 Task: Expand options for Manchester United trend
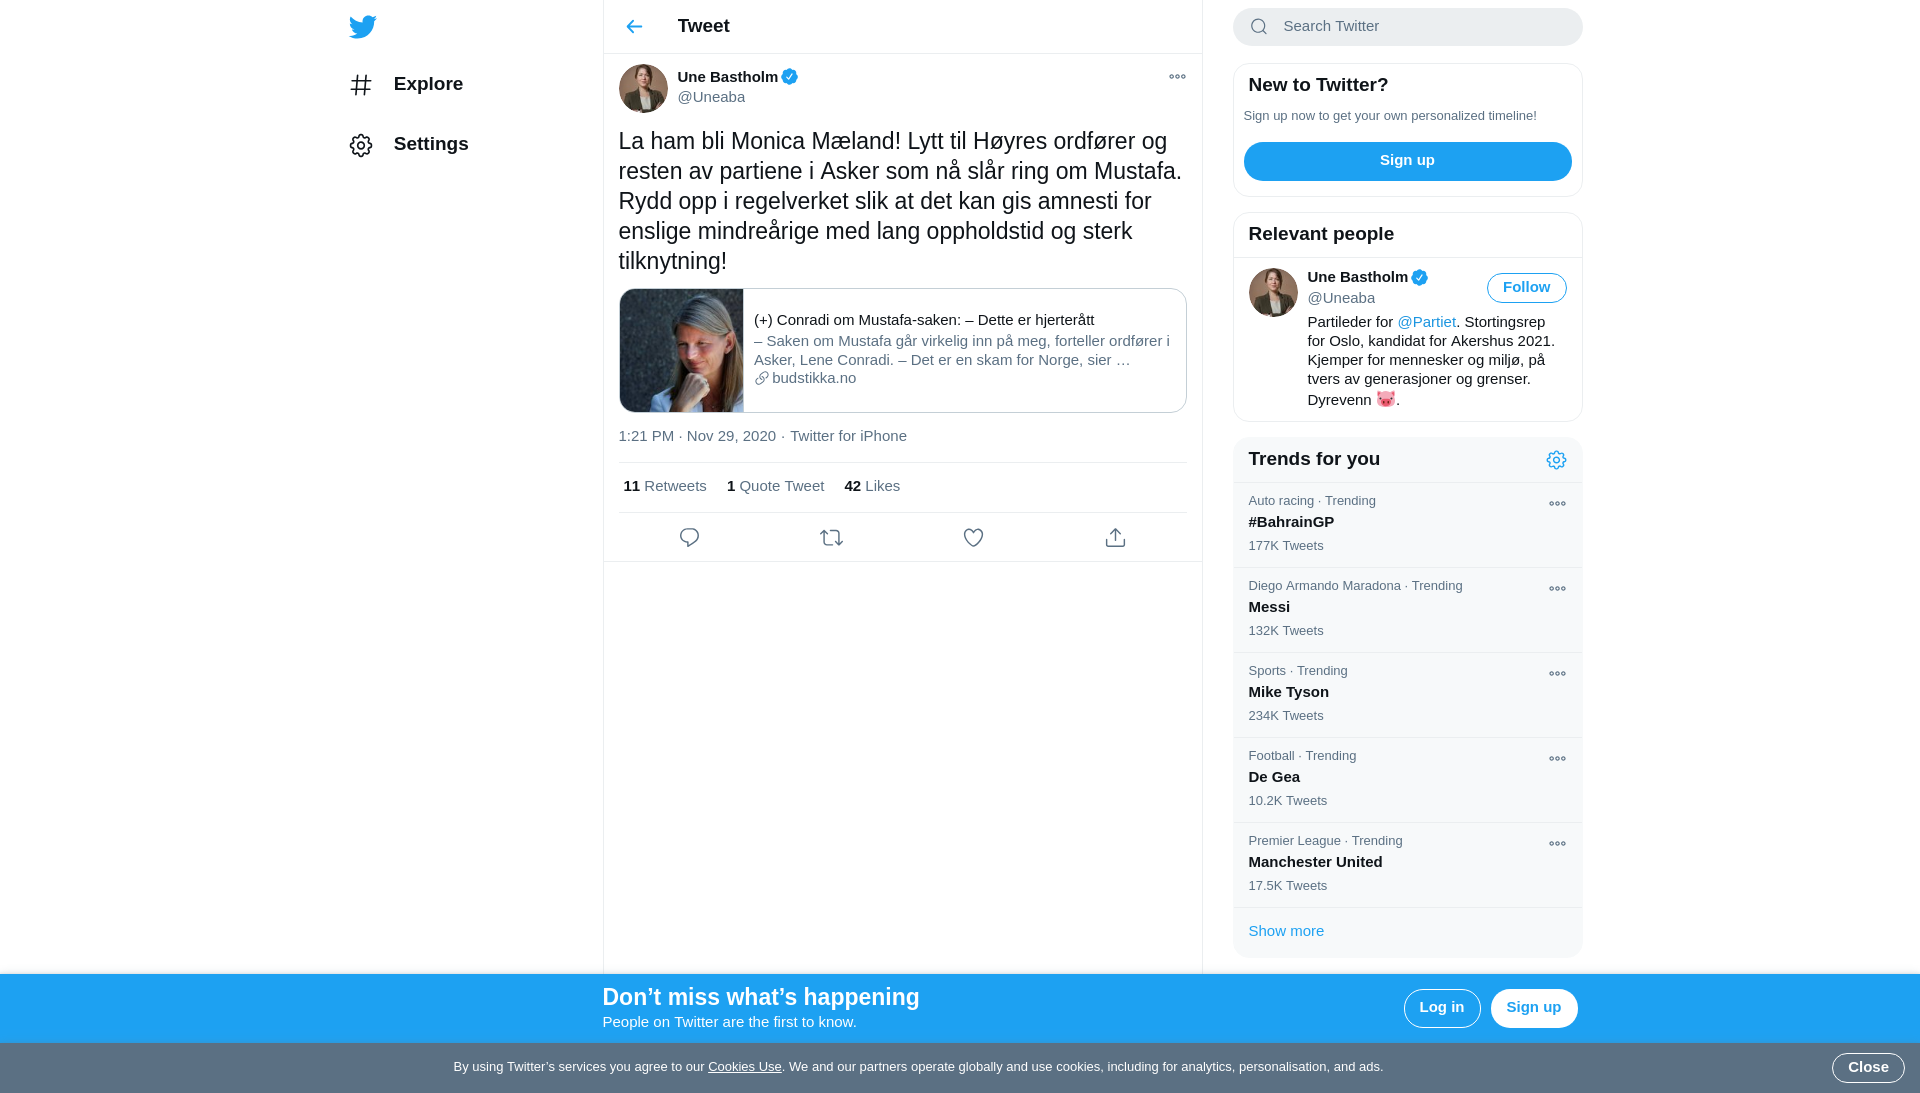point(1557,844)
